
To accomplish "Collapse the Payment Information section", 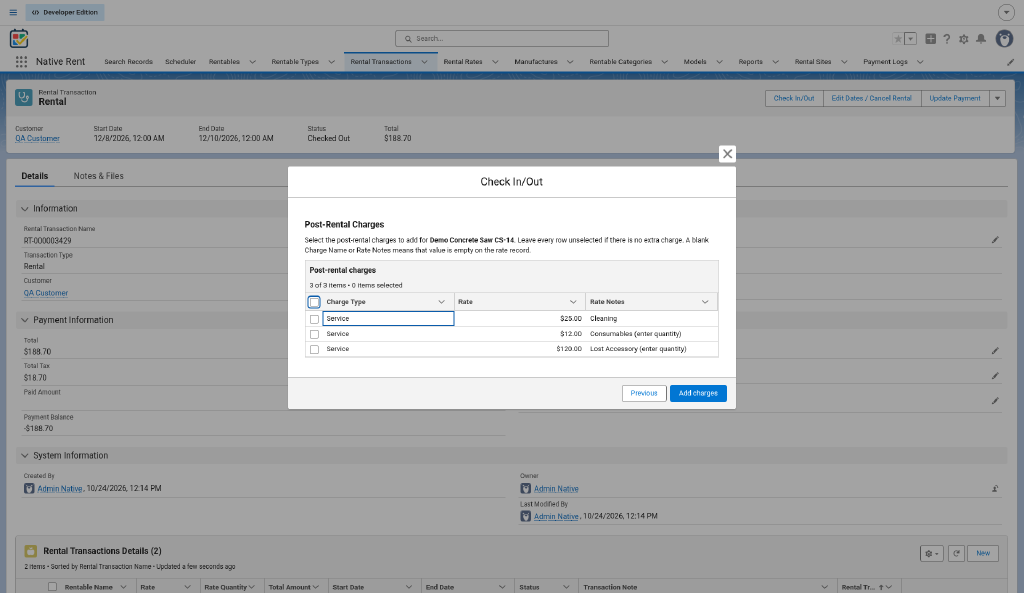I will point(25,320).
